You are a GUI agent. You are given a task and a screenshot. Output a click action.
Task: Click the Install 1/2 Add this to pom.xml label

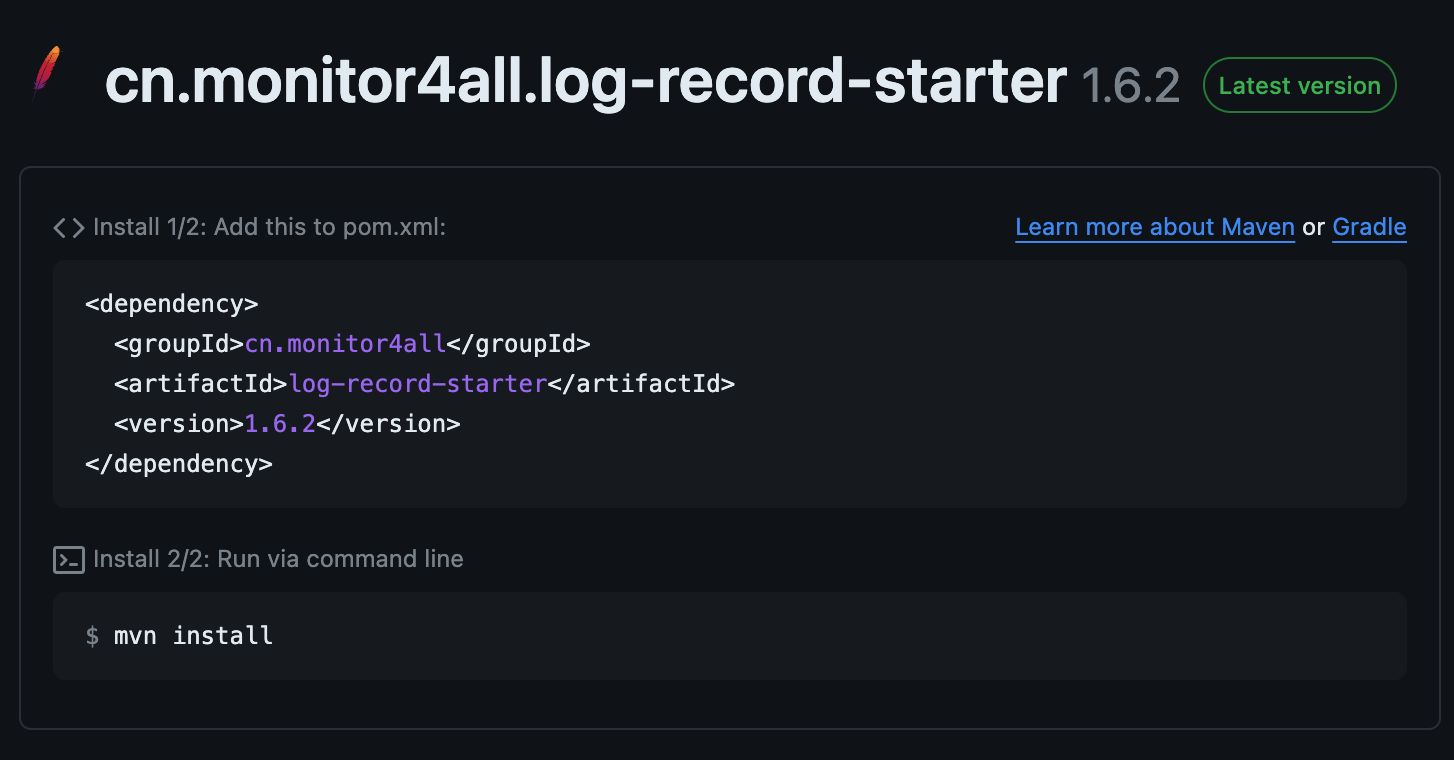tap(269, 228)
